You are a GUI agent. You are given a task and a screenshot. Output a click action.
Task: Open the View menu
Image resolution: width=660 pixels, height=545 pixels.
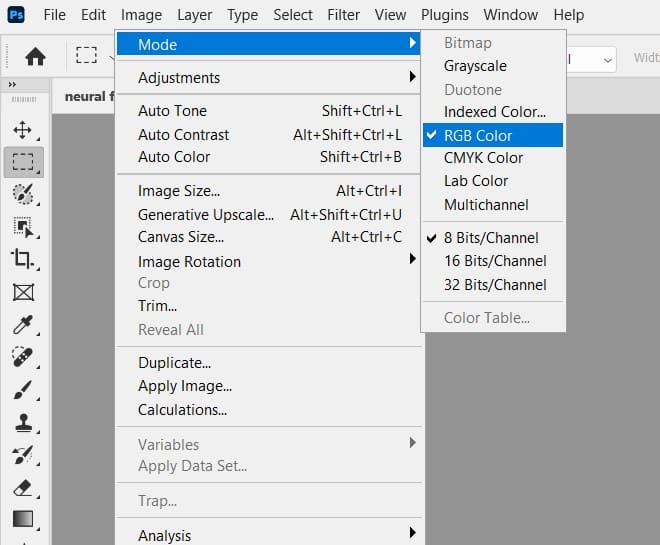click(x=390, y=15)
